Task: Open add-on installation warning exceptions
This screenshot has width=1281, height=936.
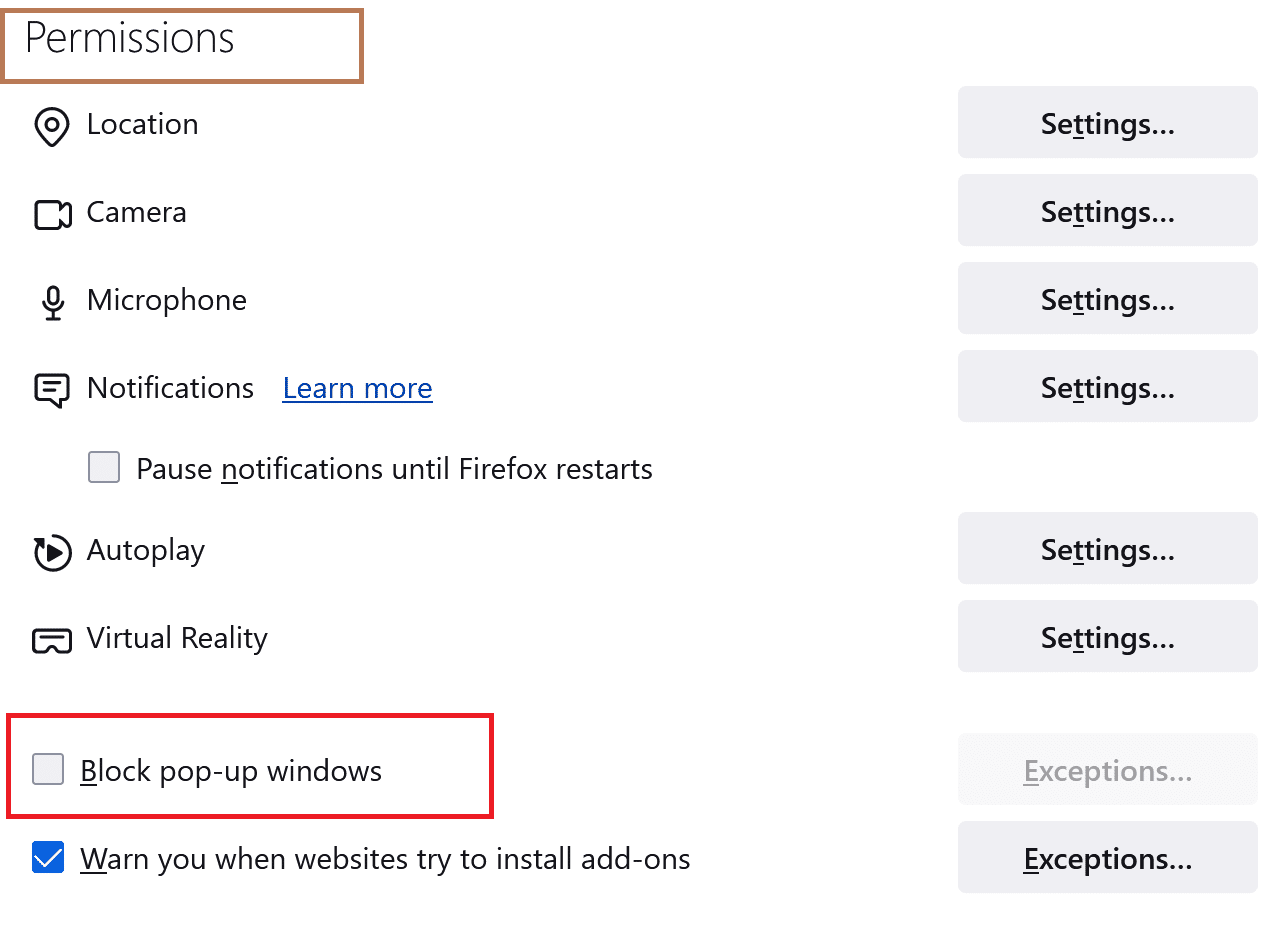Action: click(x=1106, y=857)
